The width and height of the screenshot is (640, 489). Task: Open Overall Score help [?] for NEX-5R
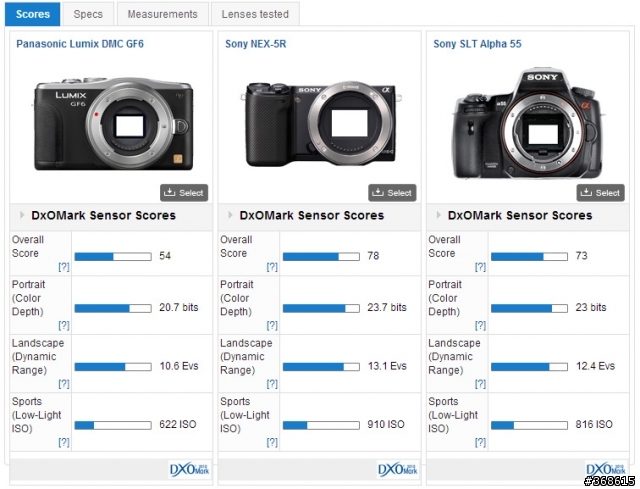[x=272, y=267]
